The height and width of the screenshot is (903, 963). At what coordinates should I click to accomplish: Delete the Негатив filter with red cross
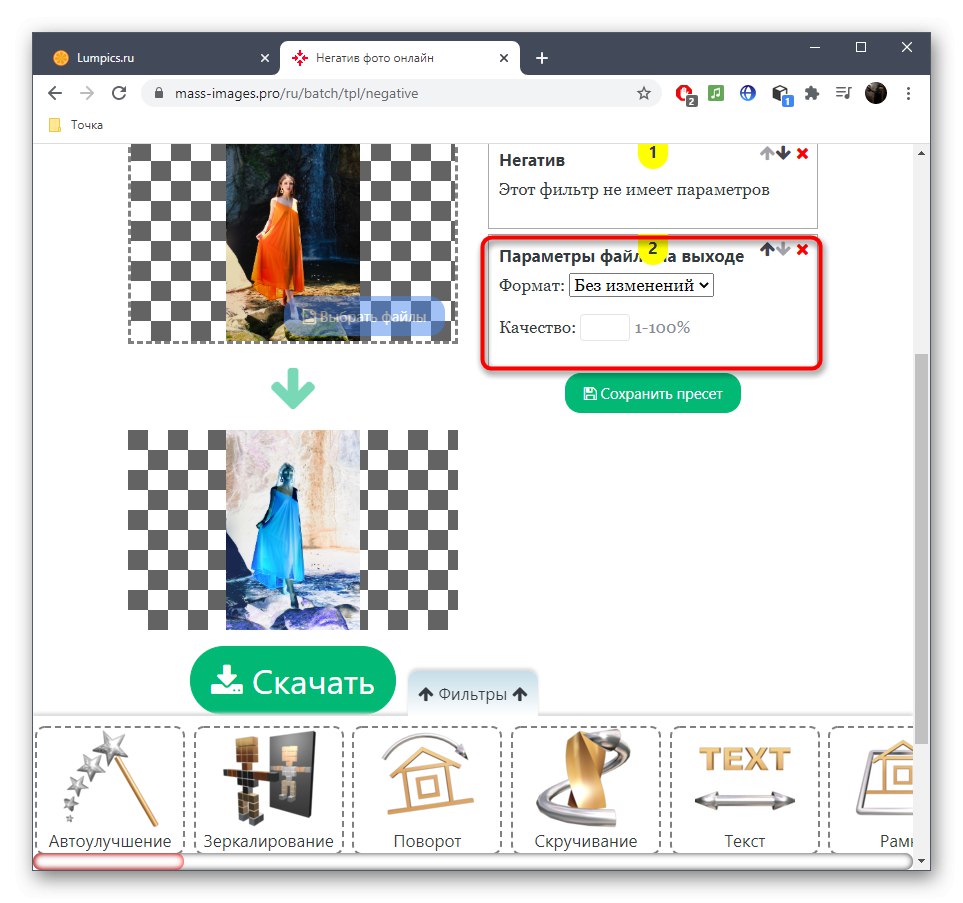pyautogui.click(x=802, y=154)
